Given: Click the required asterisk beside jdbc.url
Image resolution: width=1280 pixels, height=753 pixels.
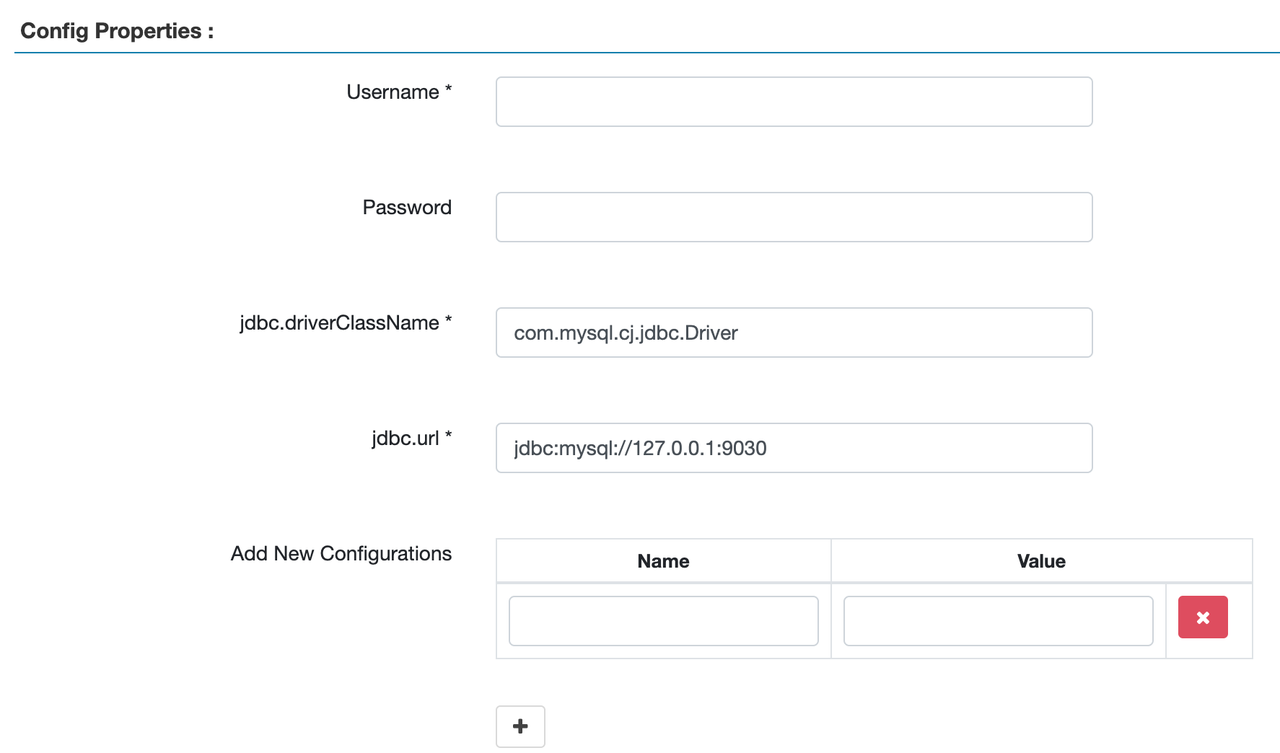Looking at the screenshot, I should 448,437.
